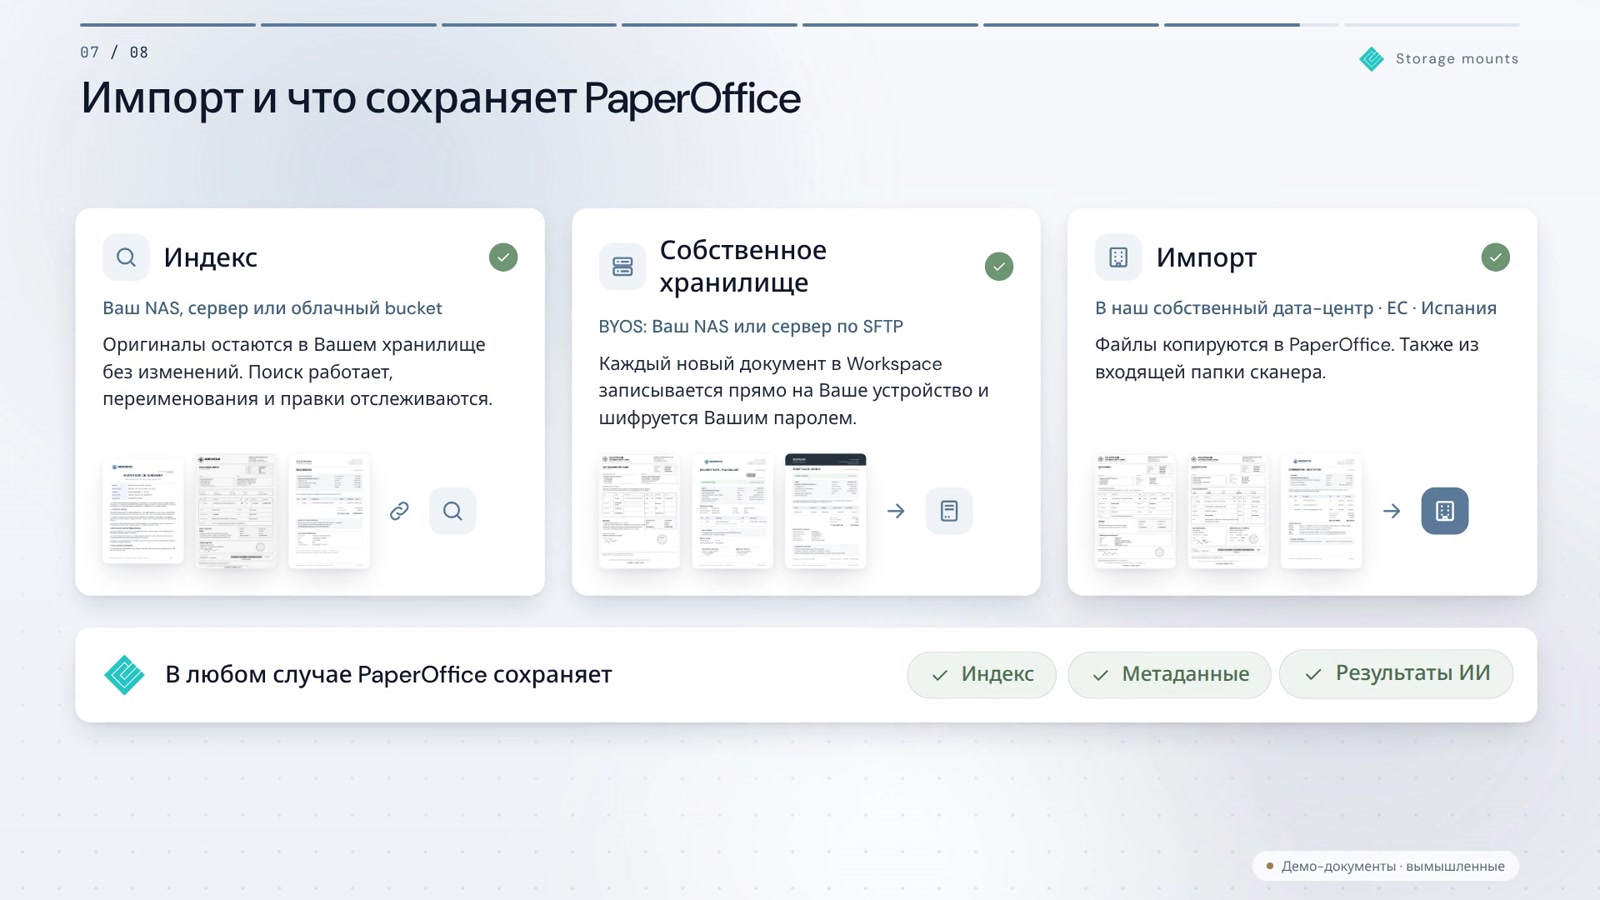Click the chain link icon in Индекс card
This screenshot has width=1600, height=900.
(x=399, y=511)
